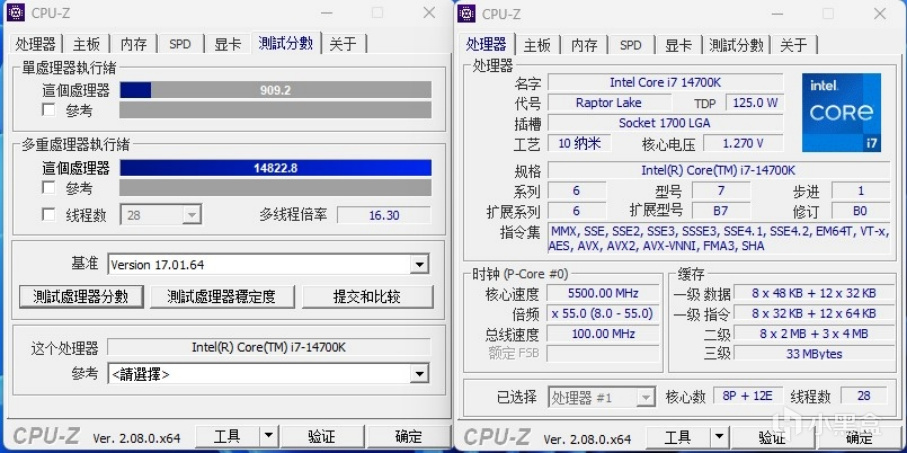Click the CPU-Z app icon in left window title bar
Screen dimensions: 908x453
16,12
